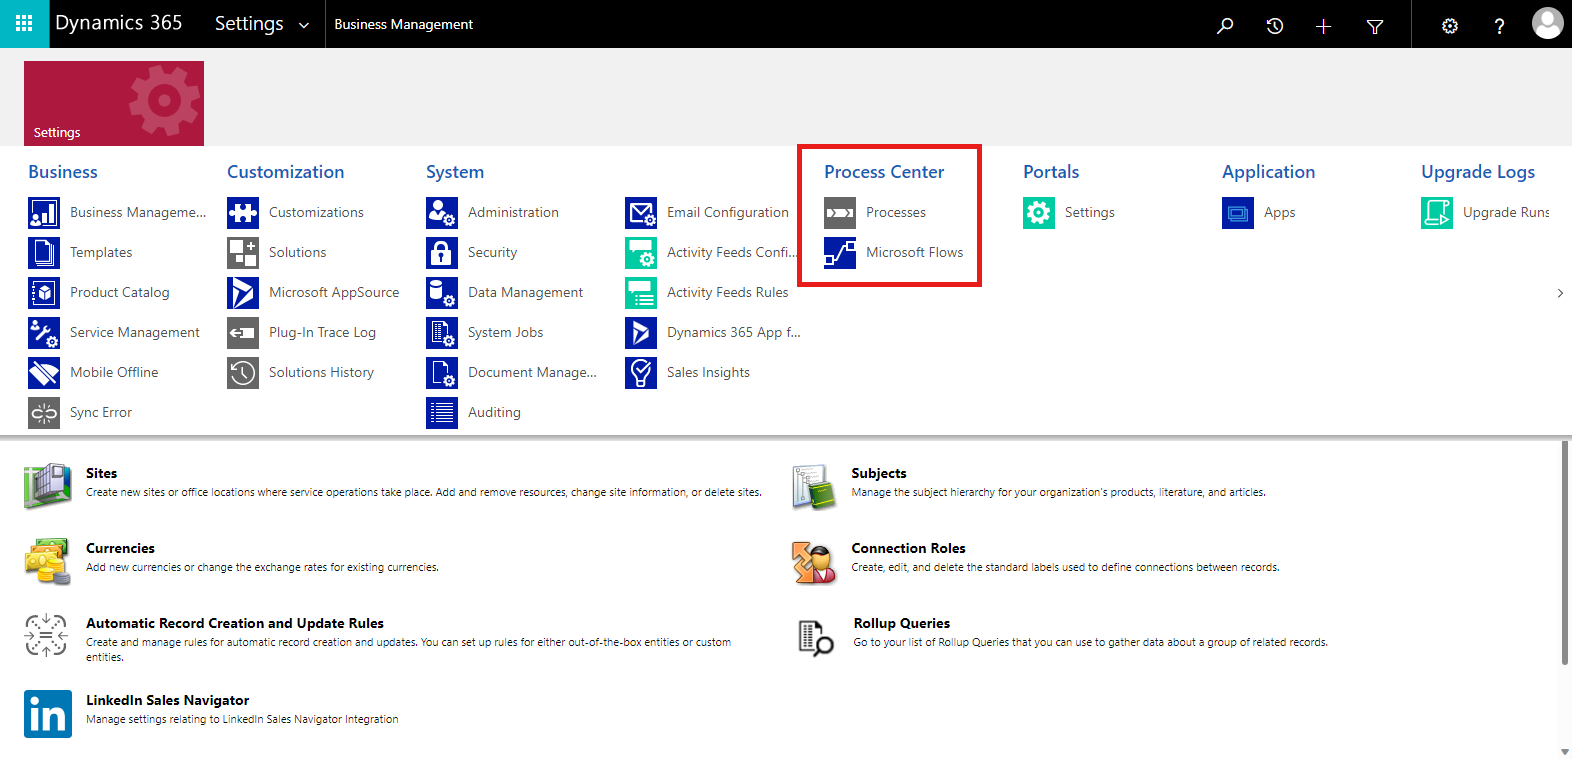Open Business Management breadcrumb in top bar
1572x758 pixels.
coord(404,24)
